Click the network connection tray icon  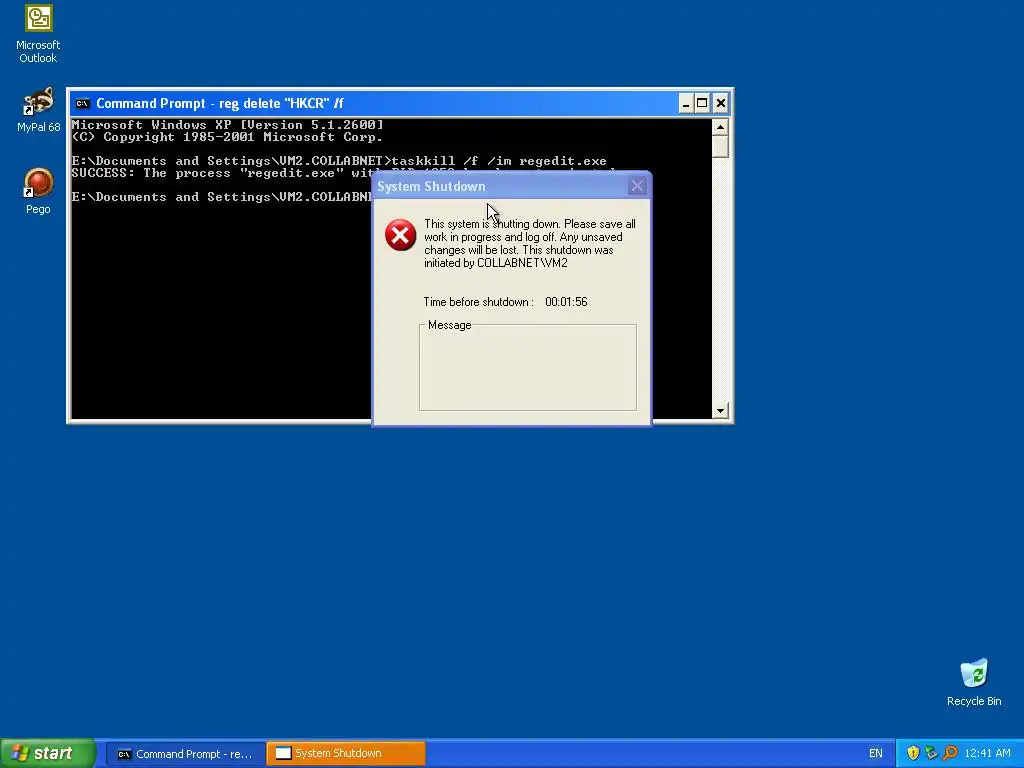click(931, 754)
